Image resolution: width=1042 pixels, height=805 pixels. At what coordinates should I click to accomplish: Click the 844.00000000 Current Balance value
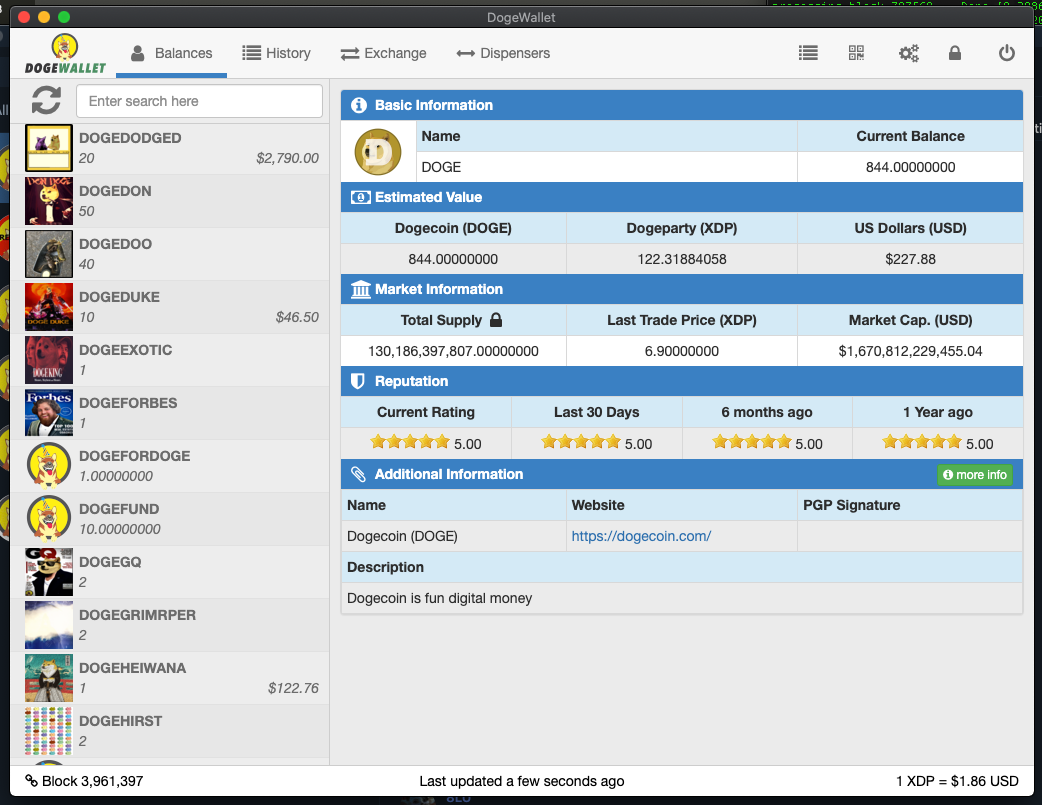click(x=910, y=167)
